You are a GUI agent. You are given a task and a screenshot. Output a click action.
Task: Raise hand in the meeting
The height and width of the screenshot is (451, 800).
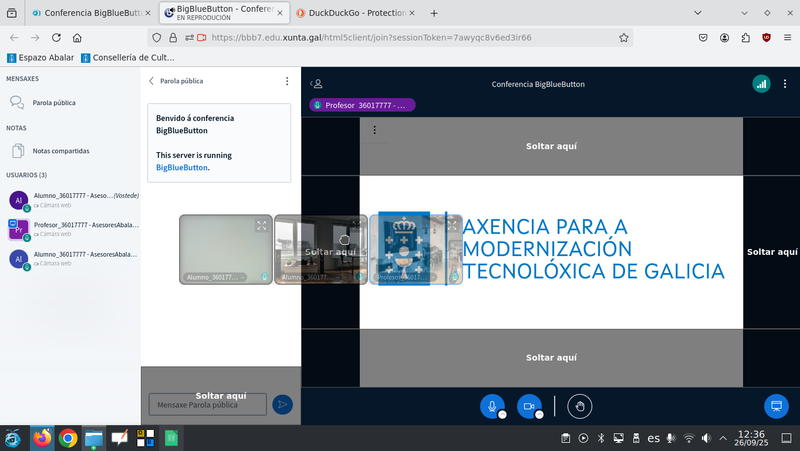[580, 405]
